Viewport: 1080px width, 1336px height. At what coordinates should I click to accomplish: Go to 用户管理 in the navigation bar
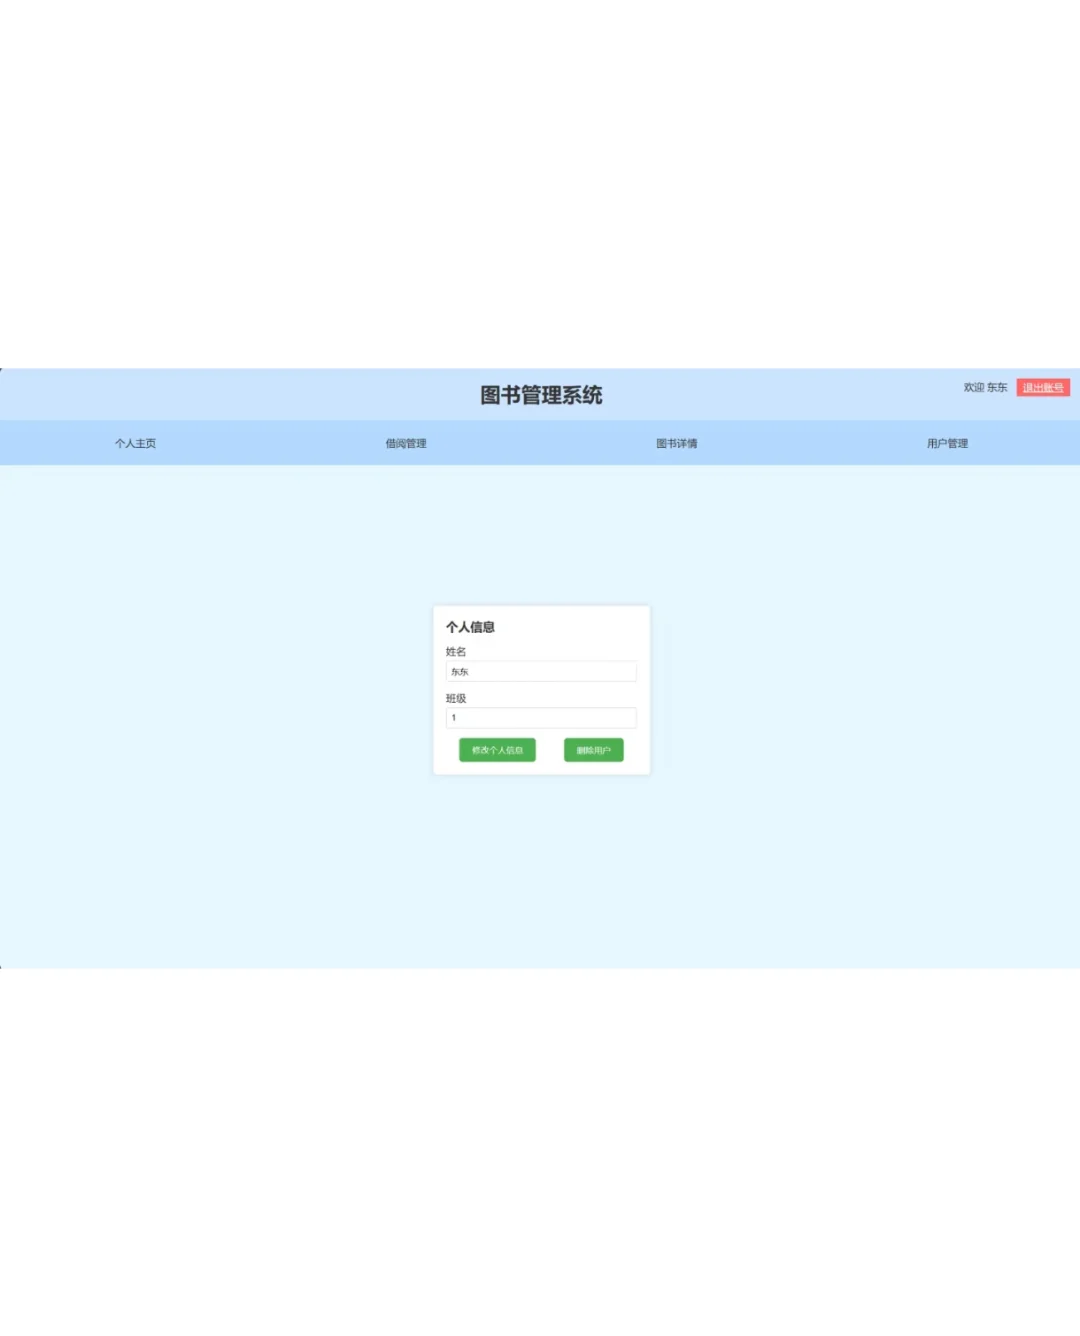[x=947, y=443]
